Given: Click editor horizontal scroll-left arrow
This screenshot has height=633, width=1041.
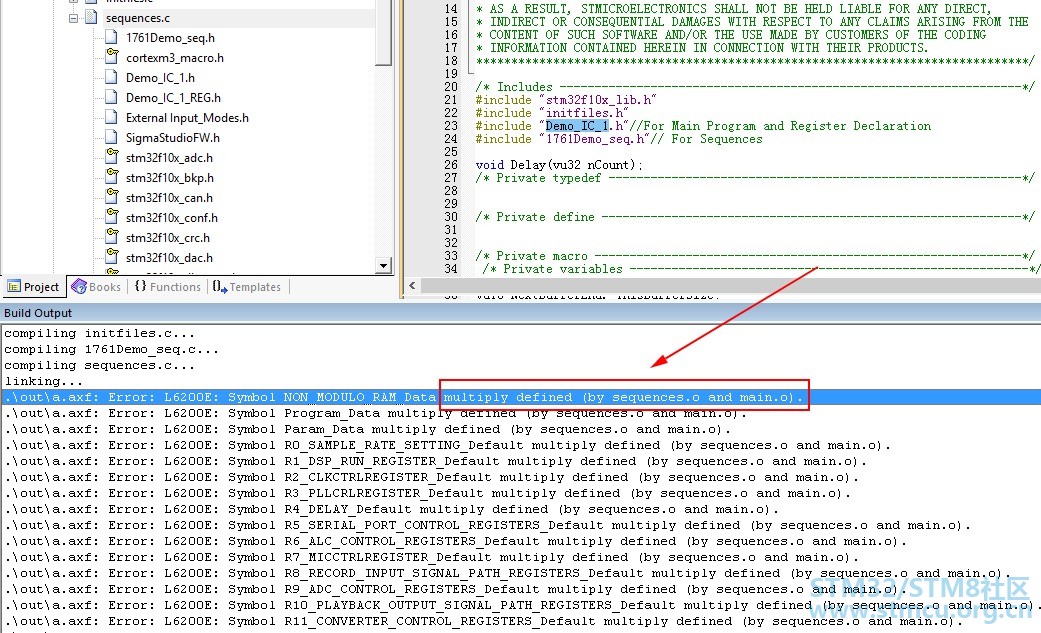Looking at the screenshot, I should pyautogui.click(x=412, y=286).
